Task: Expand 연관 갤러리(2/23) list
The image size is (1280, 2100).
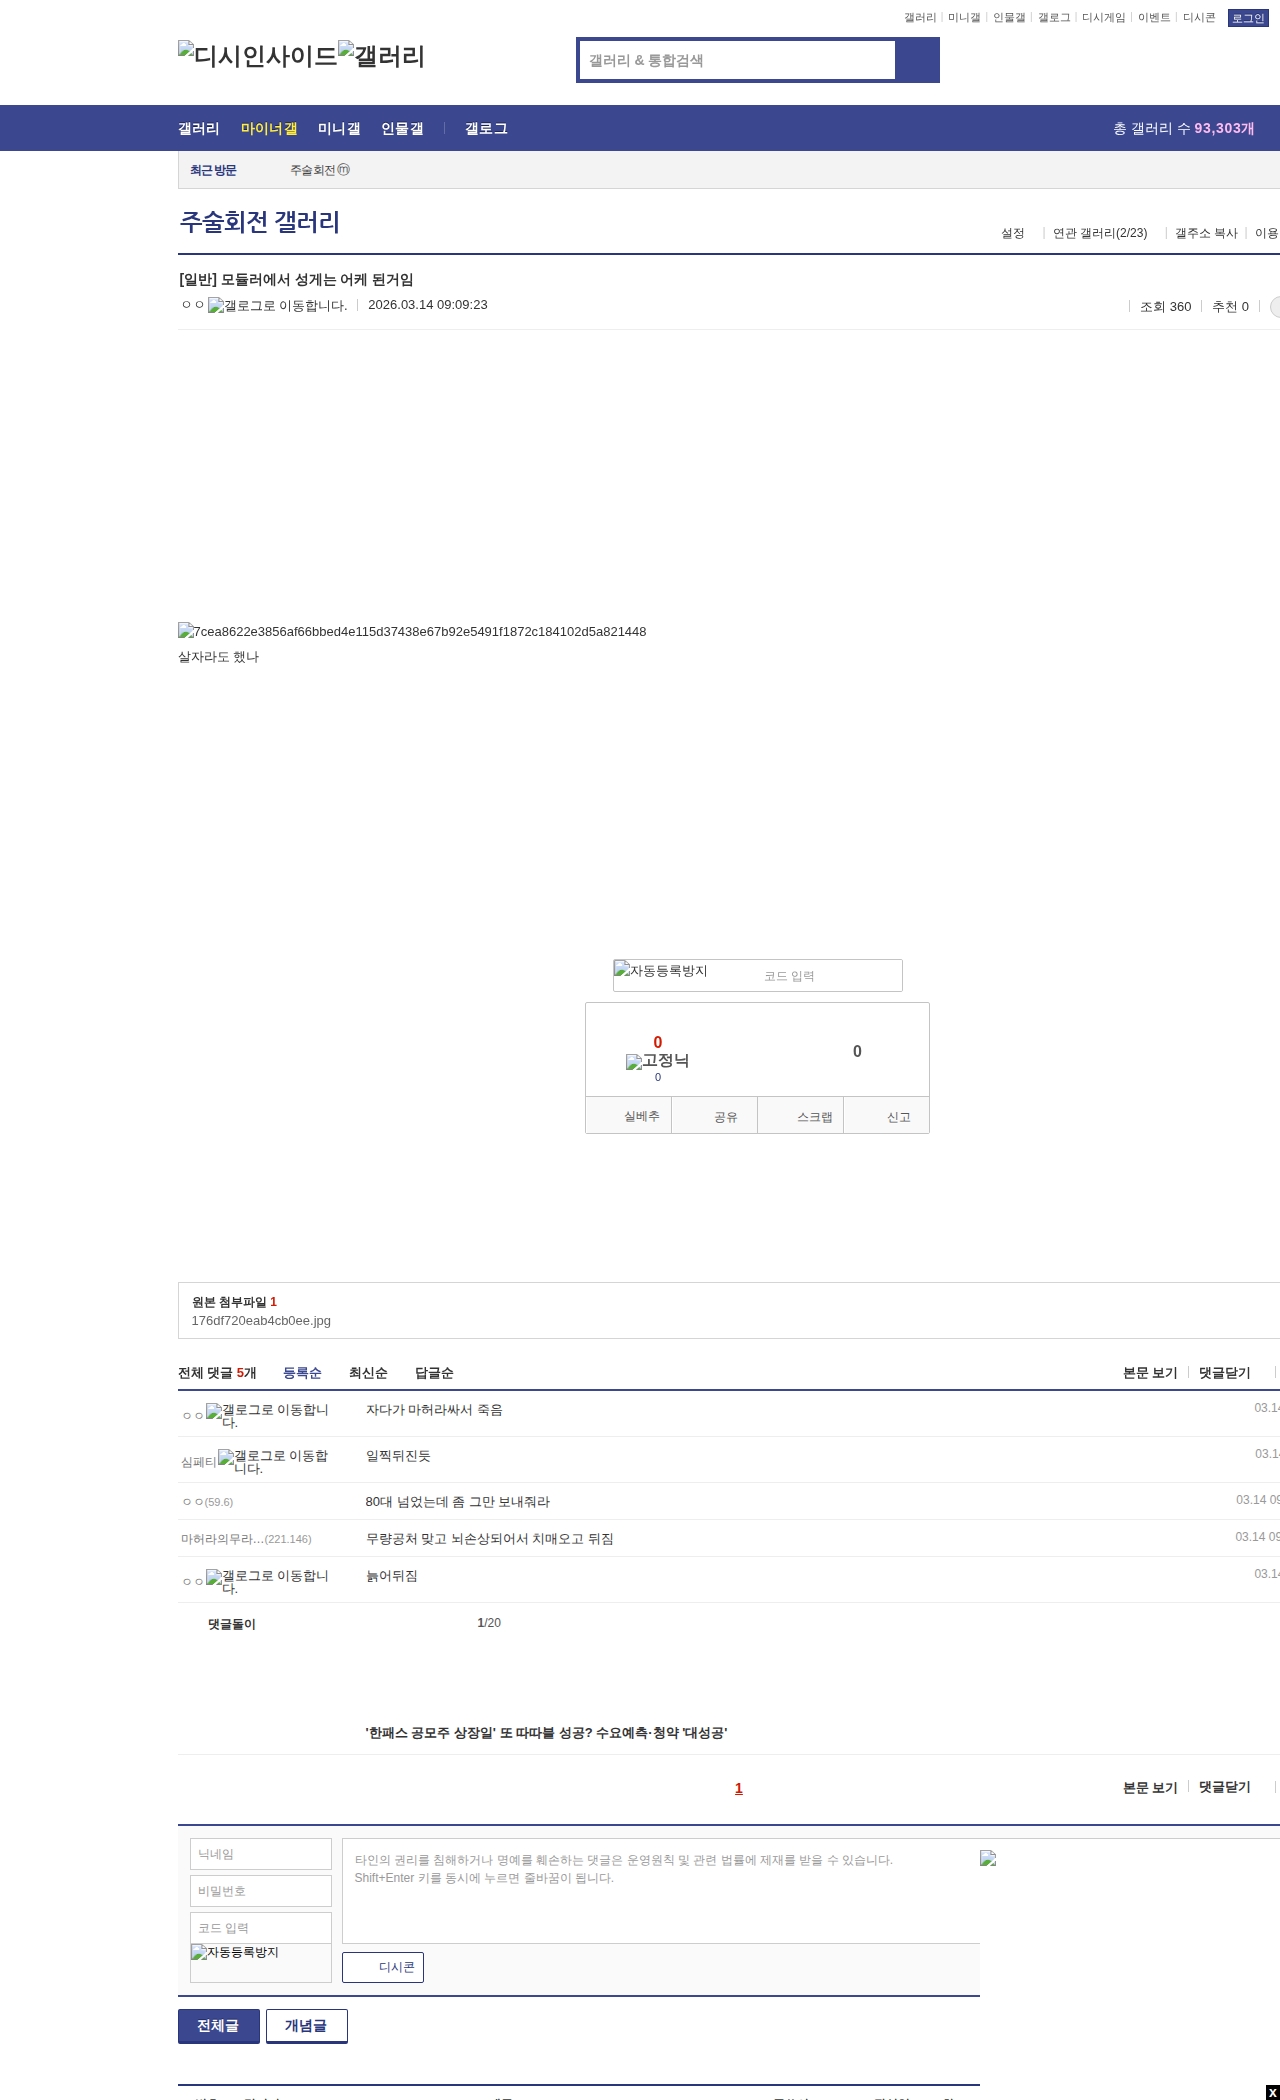Action: click(1100, 233)
